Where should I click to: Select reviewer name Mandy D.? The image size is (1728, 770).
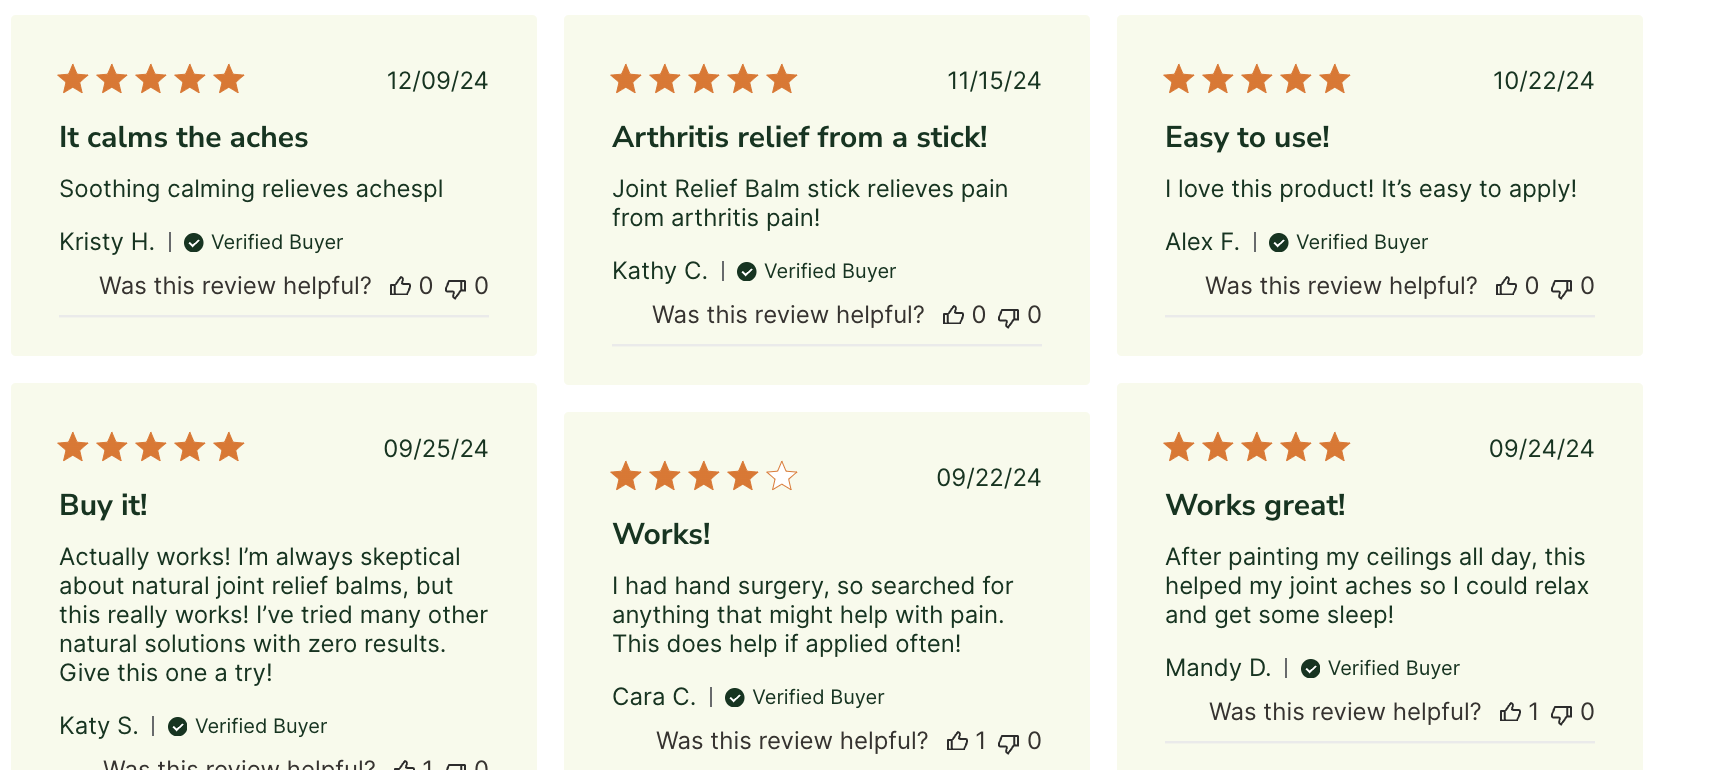click(1218, 668)
